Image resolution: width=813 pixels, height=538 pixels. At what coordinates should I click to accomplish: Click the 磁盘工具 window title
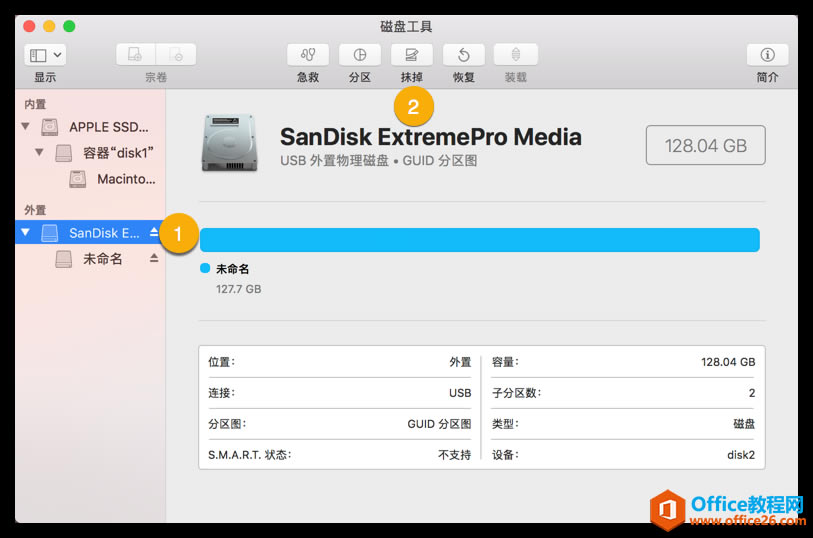click(x=406, y=26)
